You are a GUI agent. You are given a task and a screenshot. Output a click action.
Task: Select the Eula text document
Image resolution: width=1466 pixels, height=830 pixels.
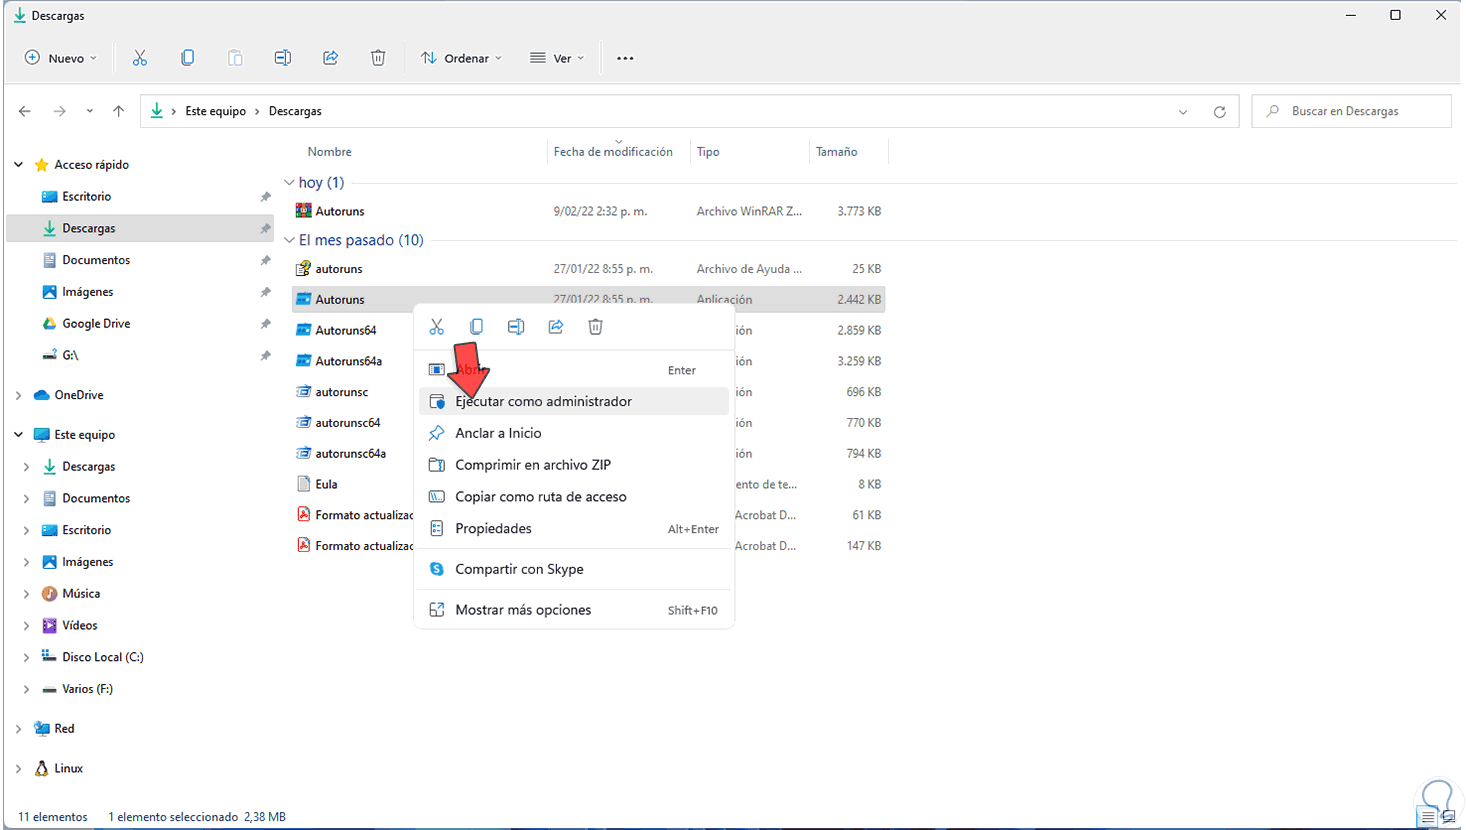coord(326,484)
